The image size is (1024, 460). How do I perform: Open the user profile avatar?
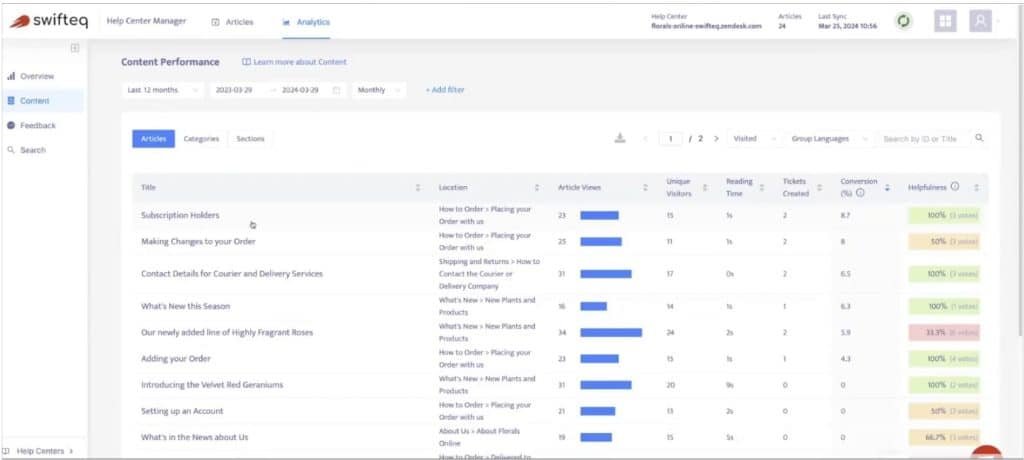[x=980, y=21]
